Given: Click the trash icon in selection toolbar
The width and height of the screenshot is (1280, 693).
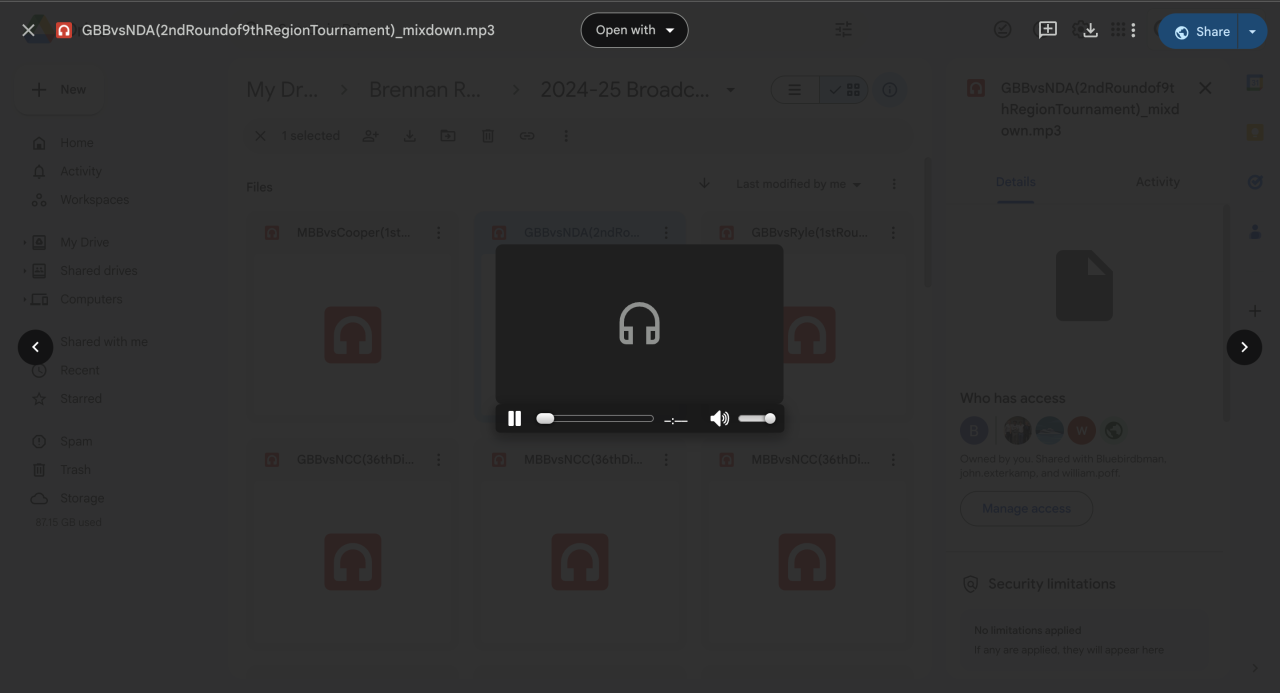Looking at the screenshot, I should 488,136.
